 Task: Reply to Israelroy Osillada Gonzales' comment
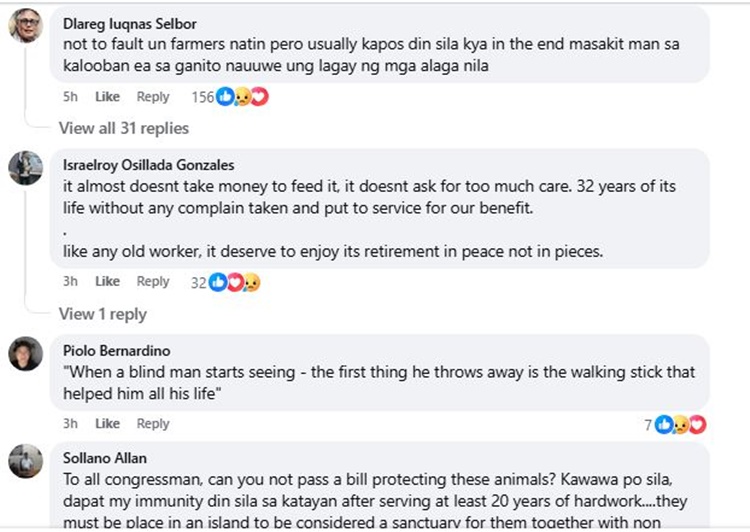(153, 282)
